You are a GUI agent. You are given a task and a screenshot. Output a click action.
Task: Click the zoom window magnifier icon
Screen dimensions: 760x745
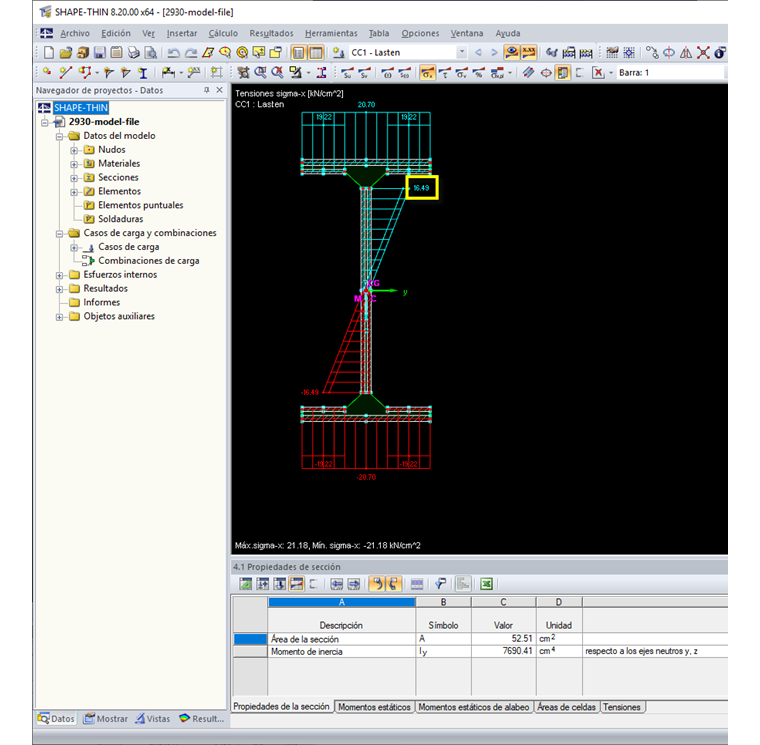(x=260, y=73)
